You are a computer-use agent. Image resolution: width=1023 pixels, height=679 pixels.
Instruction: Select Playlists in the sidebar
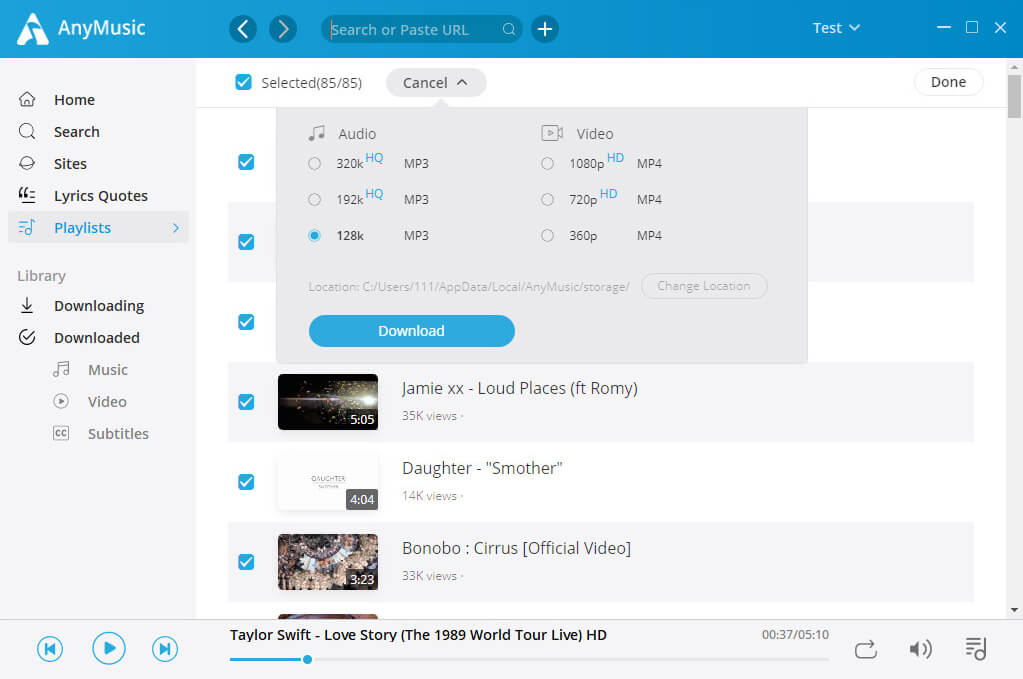(98, 228)
